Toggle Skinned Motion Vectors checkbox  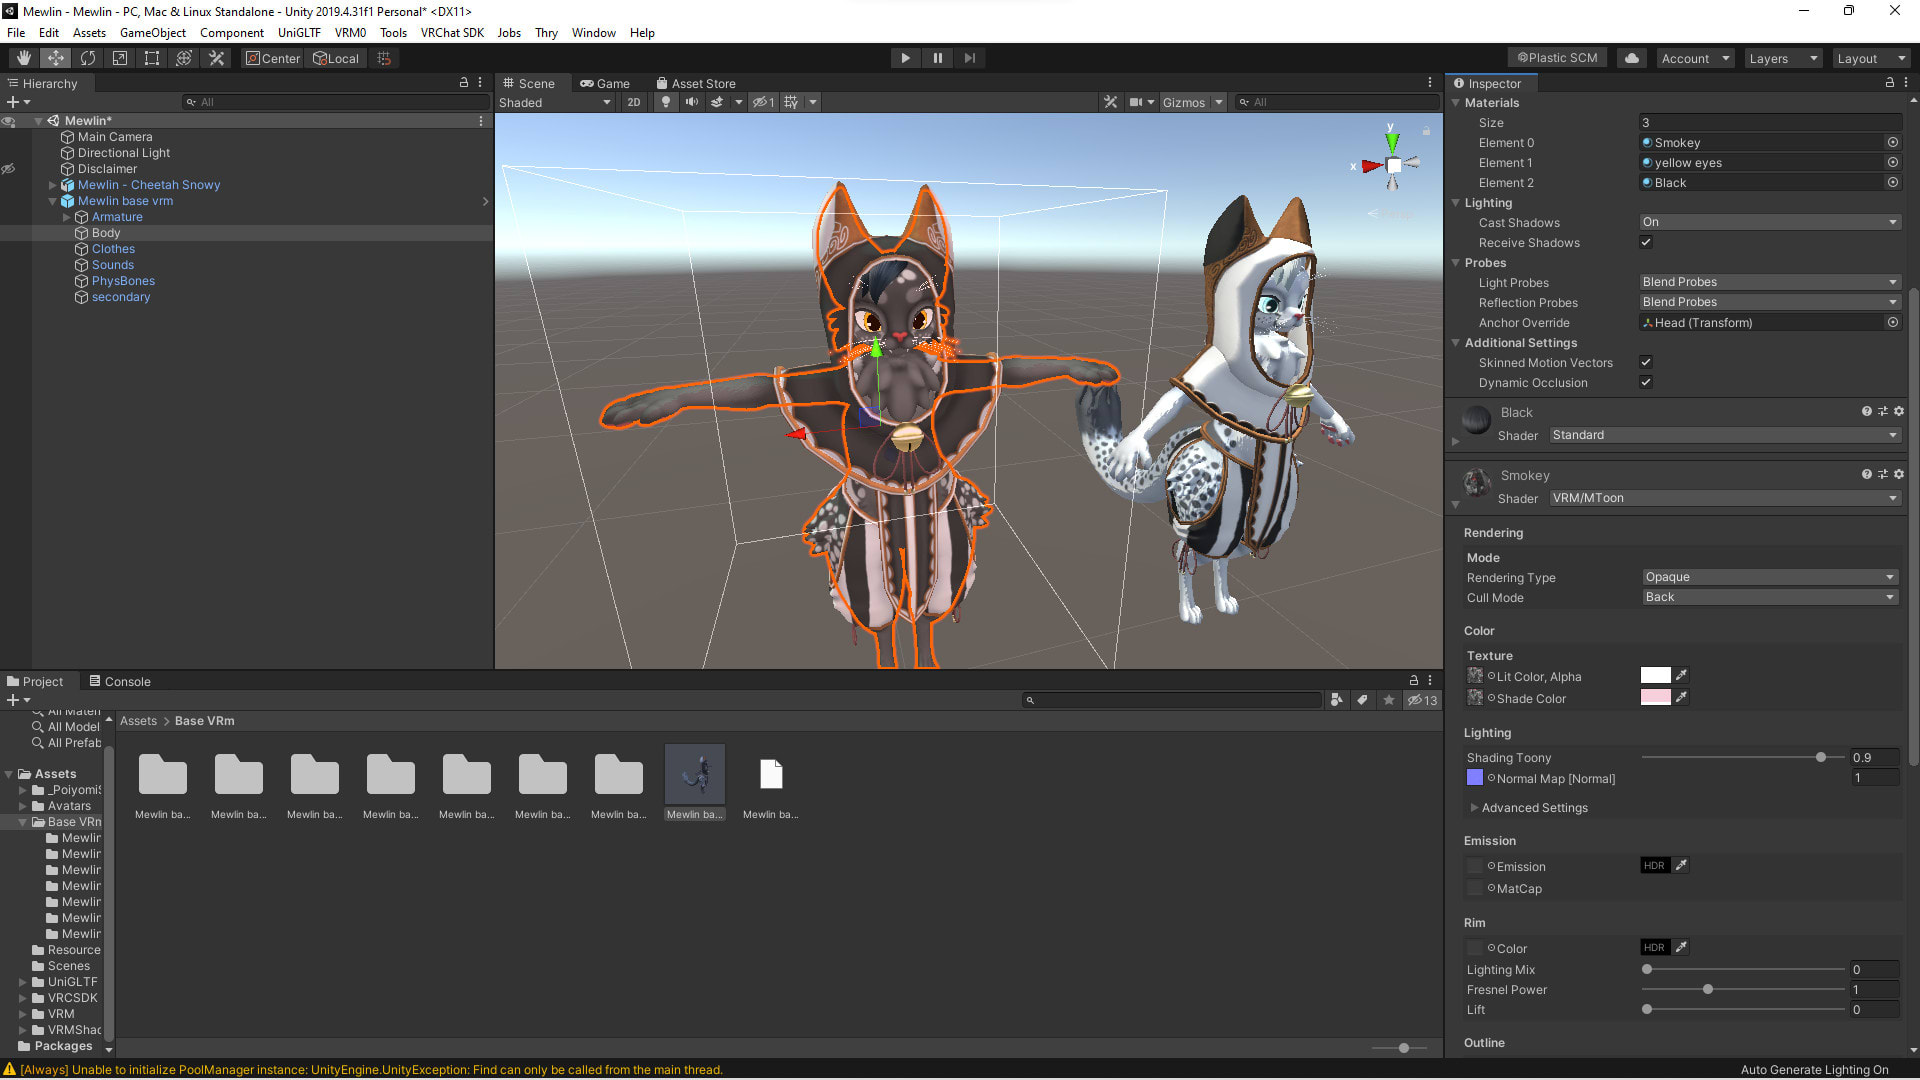click(x=1644, y=363)
